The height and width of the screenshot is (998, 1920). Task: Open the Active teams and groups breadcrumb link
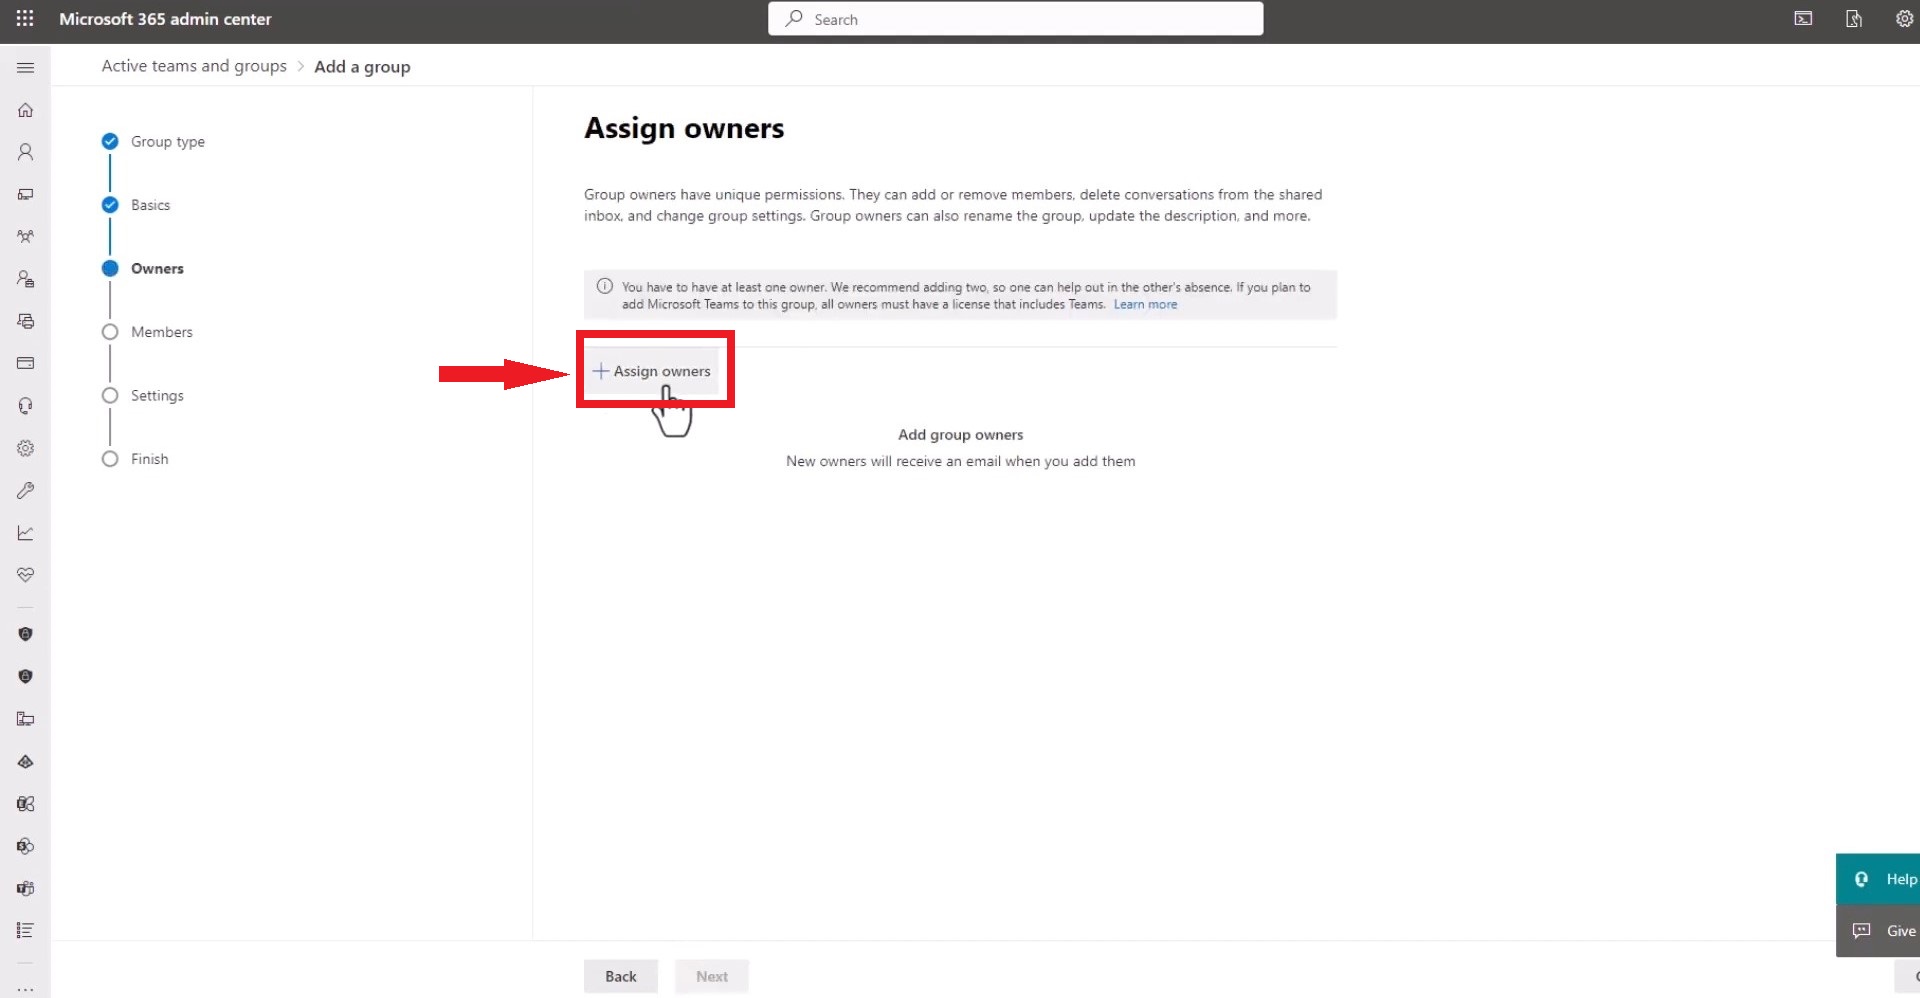click(193, 66)
